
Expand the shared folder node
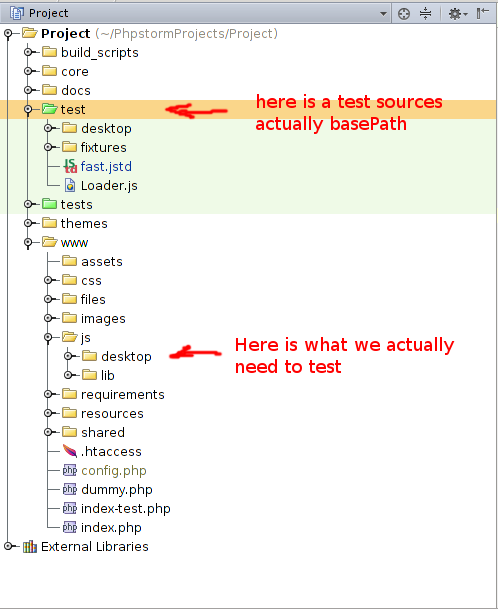coord(48,432)
